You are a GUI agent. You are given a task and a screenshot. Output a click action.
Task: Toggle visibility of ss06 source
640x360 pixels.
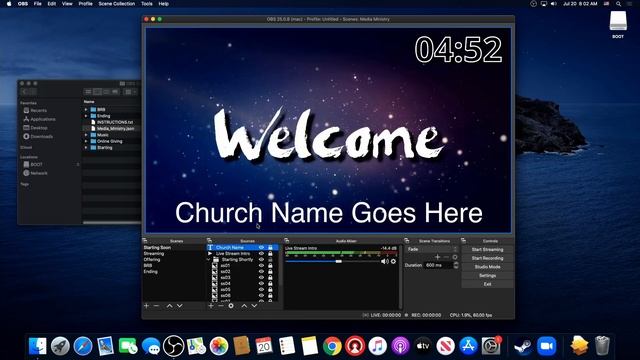point(262,295)
